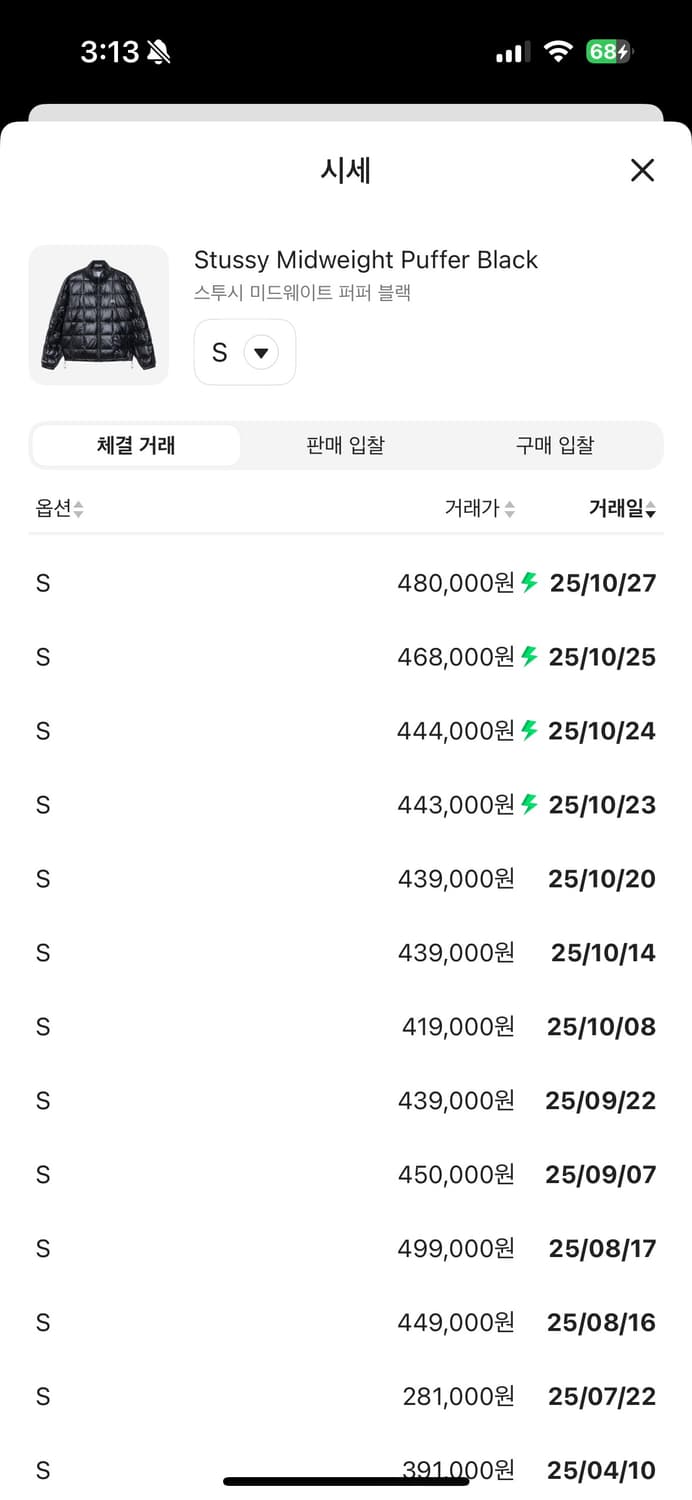
Task: Open the 구매 입찰 tab
Action: [556, 446]
